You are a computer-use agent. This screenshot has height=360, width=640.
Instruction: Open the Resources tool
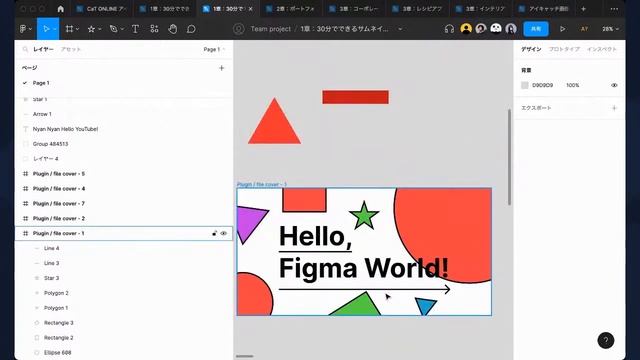(154, 29)
